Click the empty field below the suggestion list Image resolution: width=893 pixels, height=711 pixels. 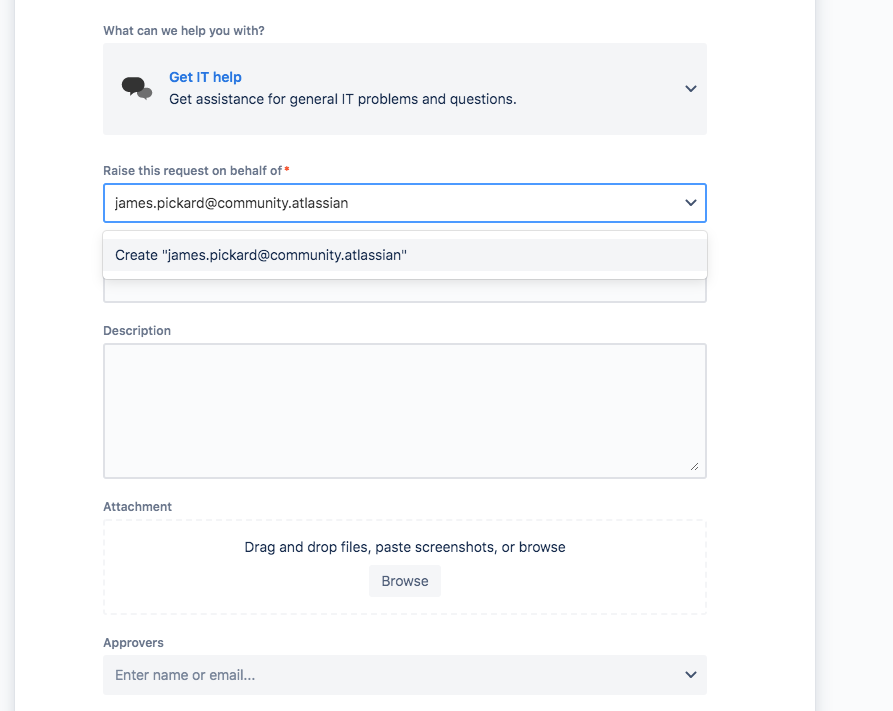404,289
